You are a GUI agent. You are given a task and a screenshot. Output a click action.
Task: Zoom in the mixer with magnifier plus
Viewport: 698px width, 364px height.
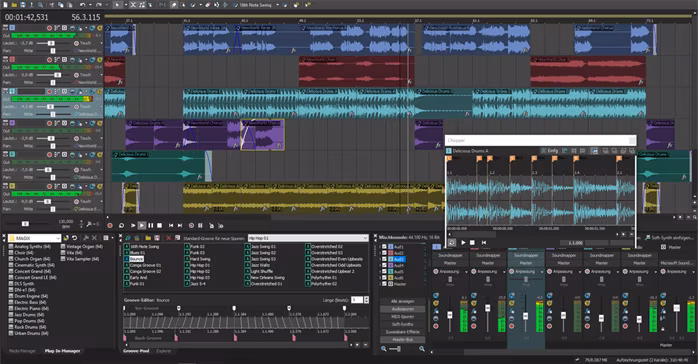[422, 349]
